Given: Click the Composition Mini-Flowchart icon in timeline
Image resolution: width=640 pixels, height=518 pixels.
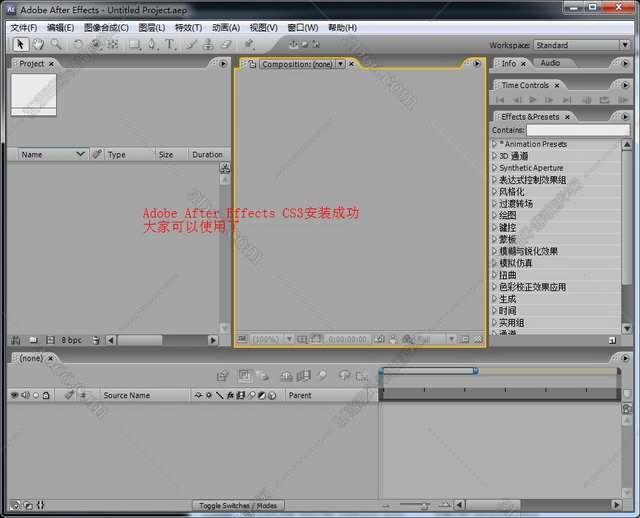Looking at the screenshot, I should pyautogui.click(x=222, y=376).
